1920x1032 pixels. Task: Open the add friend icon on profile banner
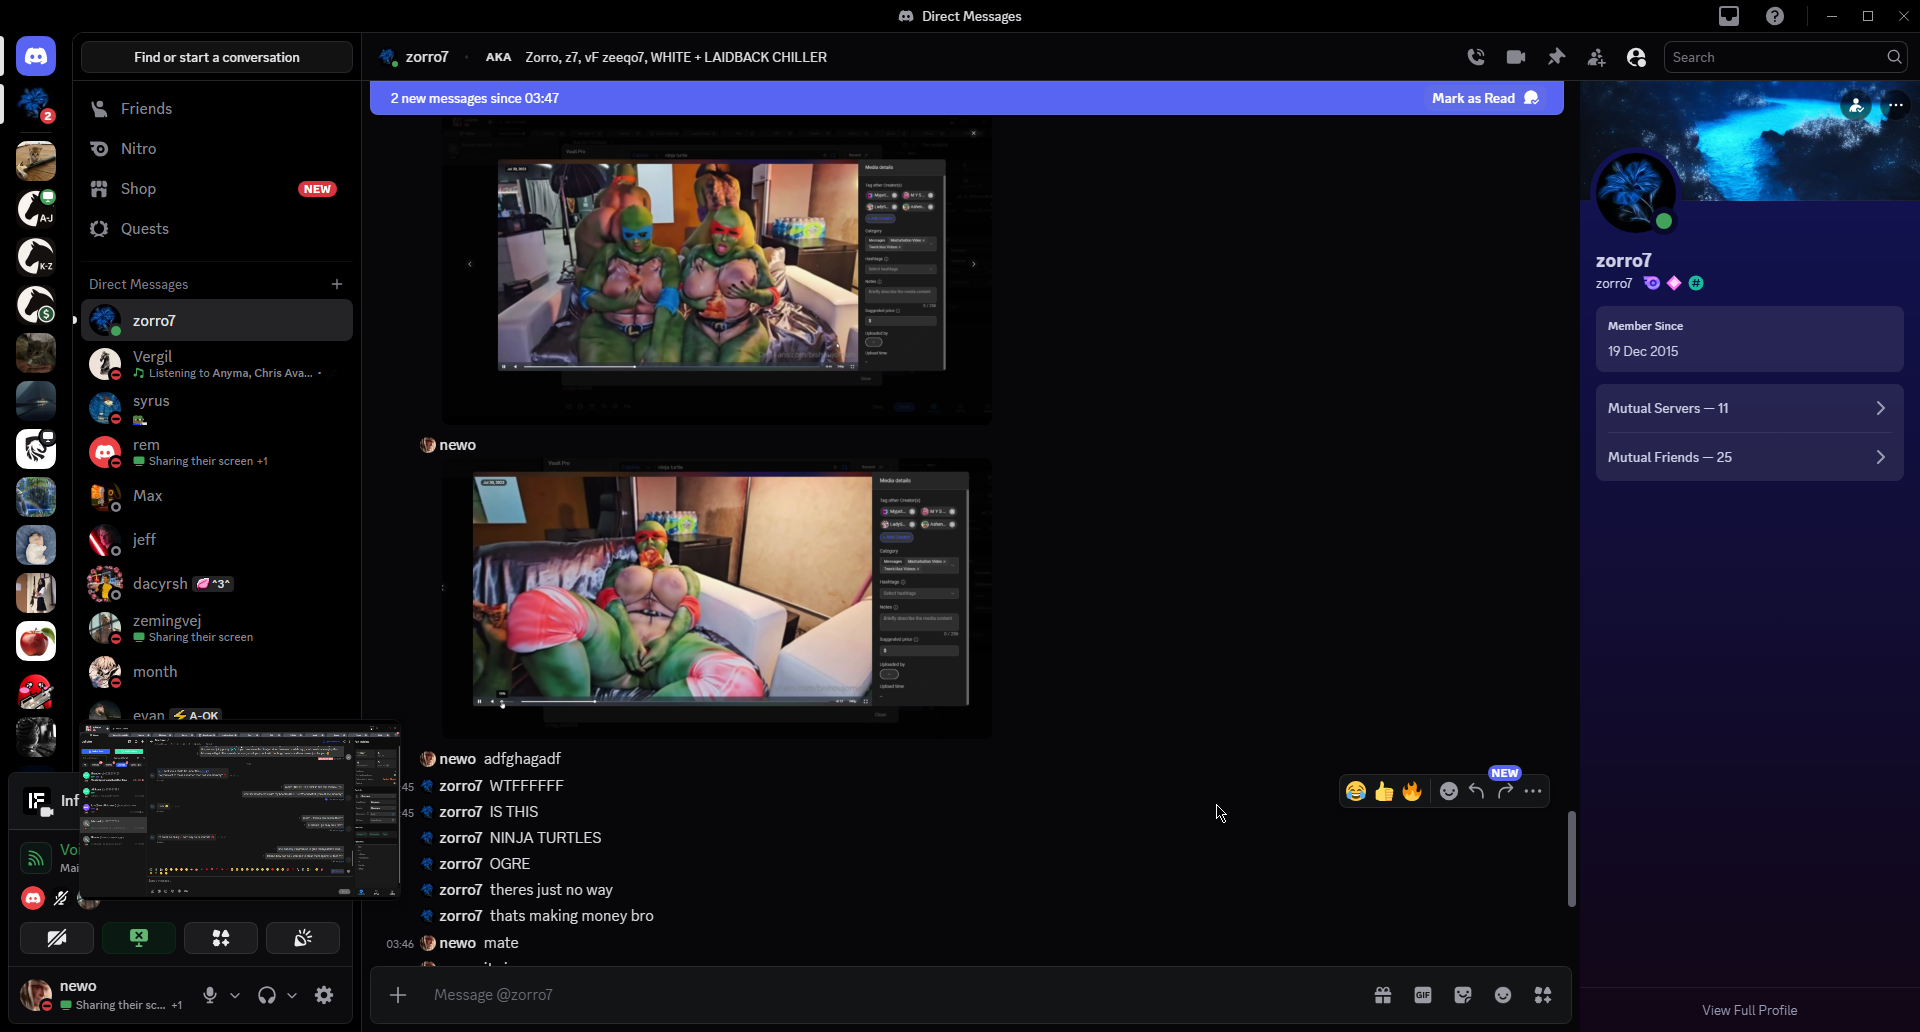(1856, 105)
